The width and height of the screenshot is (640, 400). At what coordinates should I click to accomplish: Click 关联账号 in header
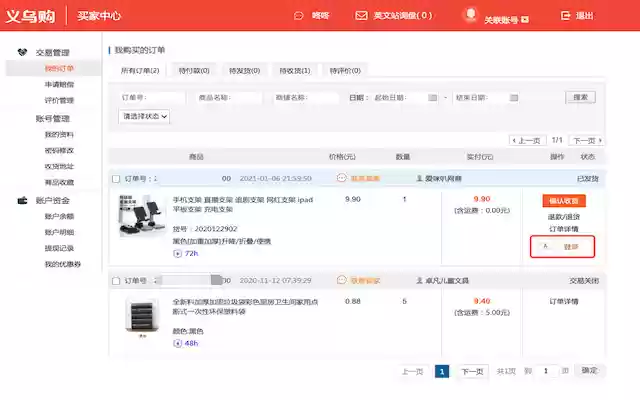501,20
